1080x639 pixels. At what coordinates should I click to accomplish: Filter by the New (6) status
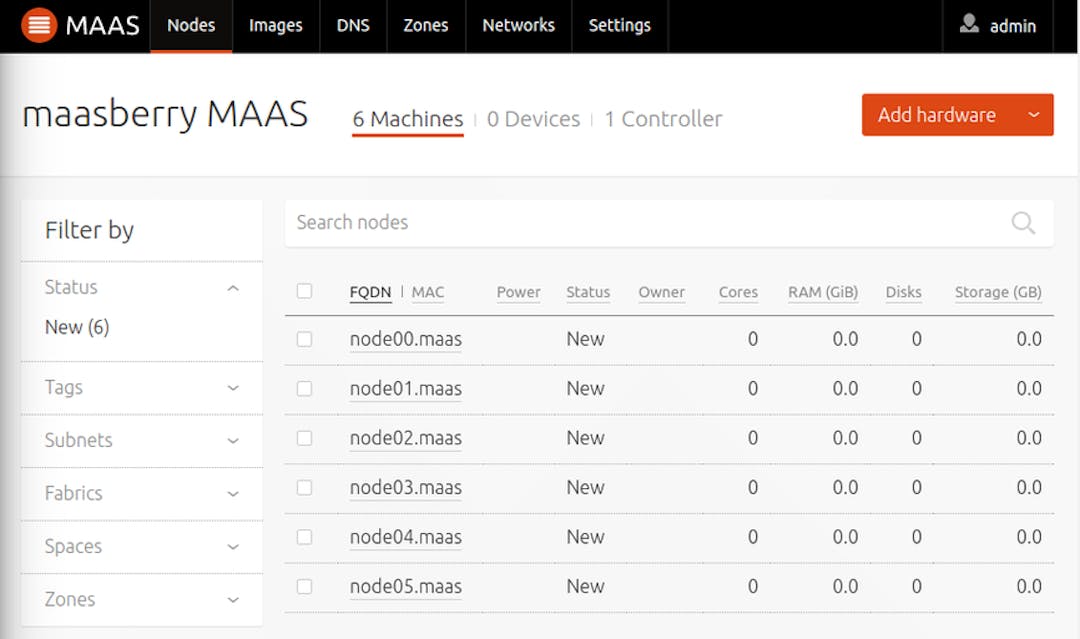(x=76, y=326)
